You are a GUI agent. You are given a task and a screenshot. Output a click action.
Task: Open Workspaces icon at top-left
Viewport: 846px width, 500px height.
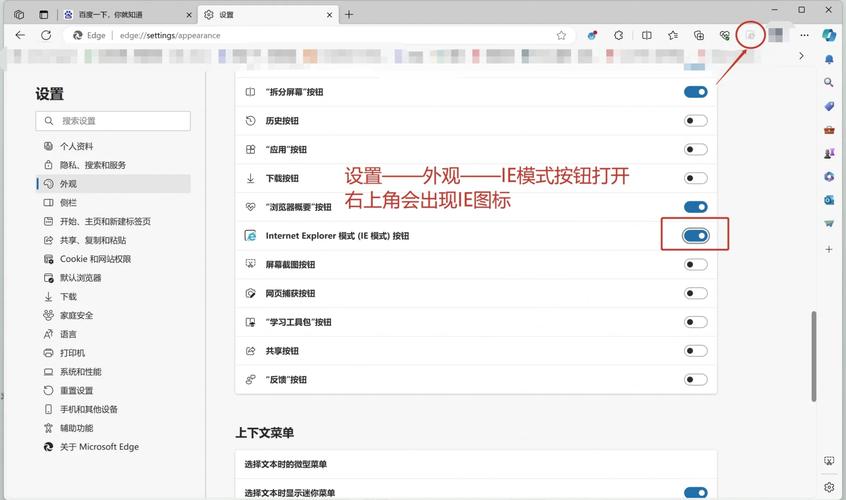click(x=19, y=15)
